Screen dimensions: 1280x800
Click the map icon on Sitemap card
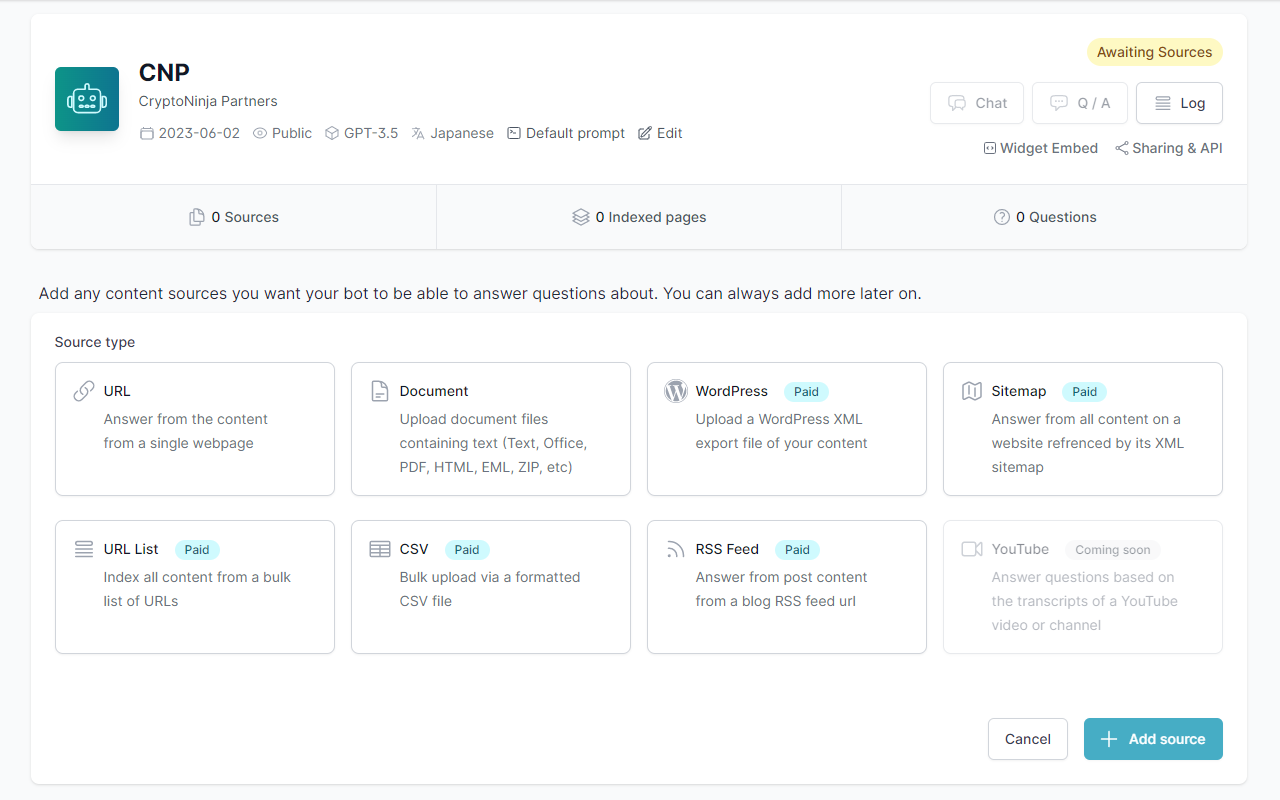click(972, 391)
